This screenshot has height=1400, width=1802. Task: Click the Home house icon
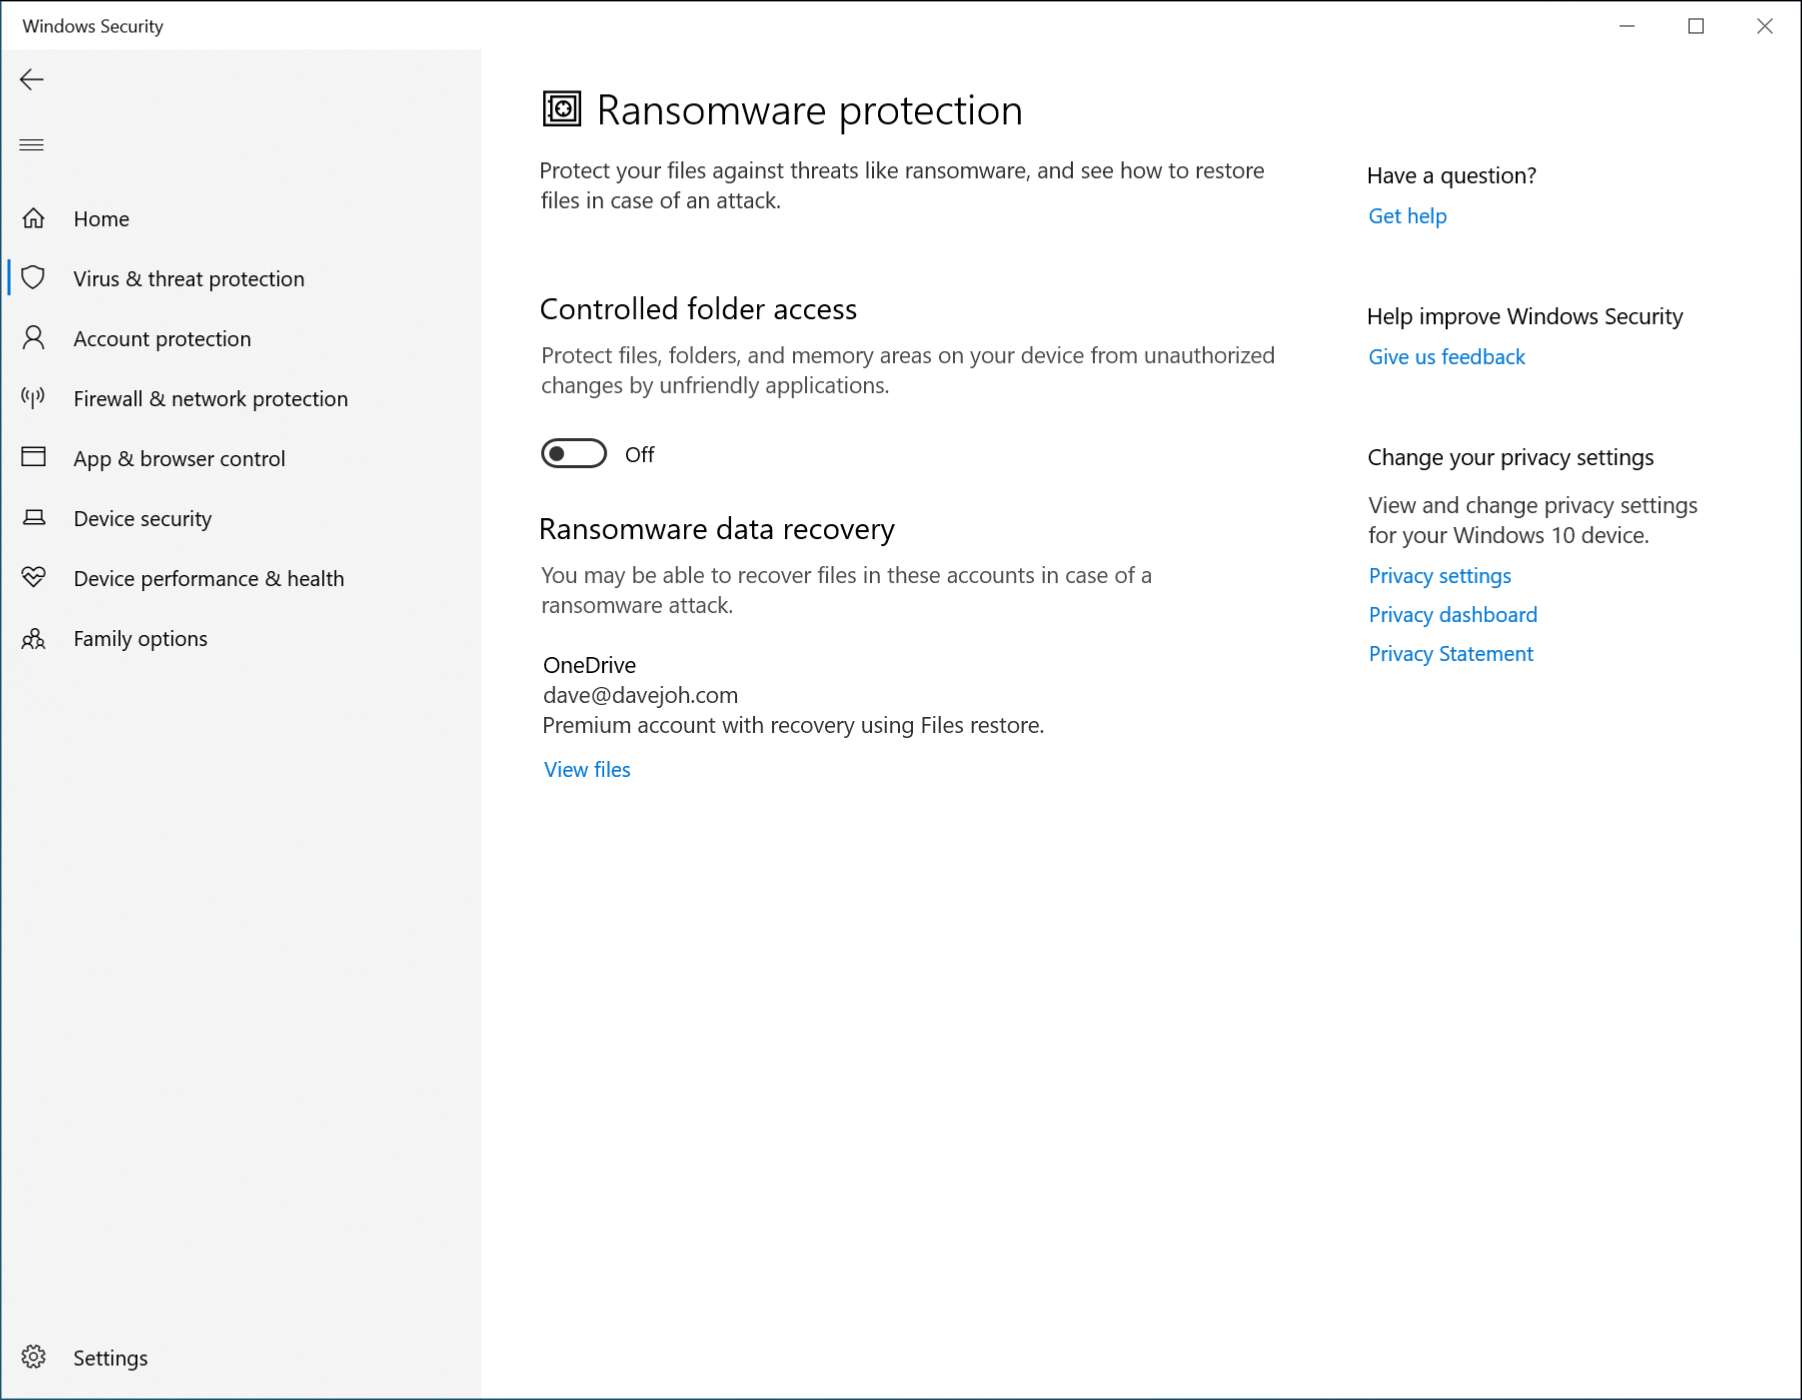(34, 218)
